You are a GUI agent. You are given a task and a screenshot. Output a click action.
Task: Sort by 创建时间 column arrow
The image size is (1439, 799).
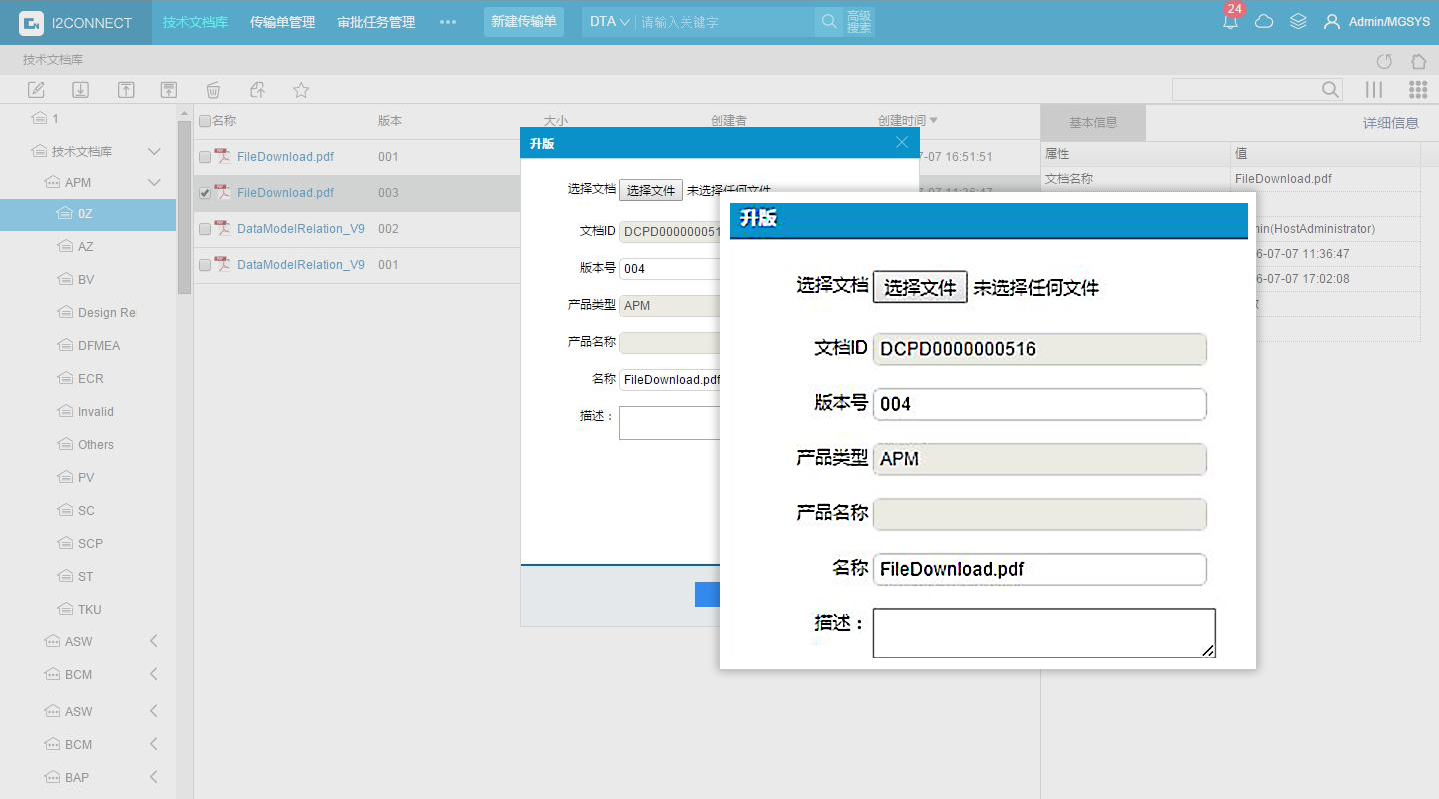tap(934, 120)
